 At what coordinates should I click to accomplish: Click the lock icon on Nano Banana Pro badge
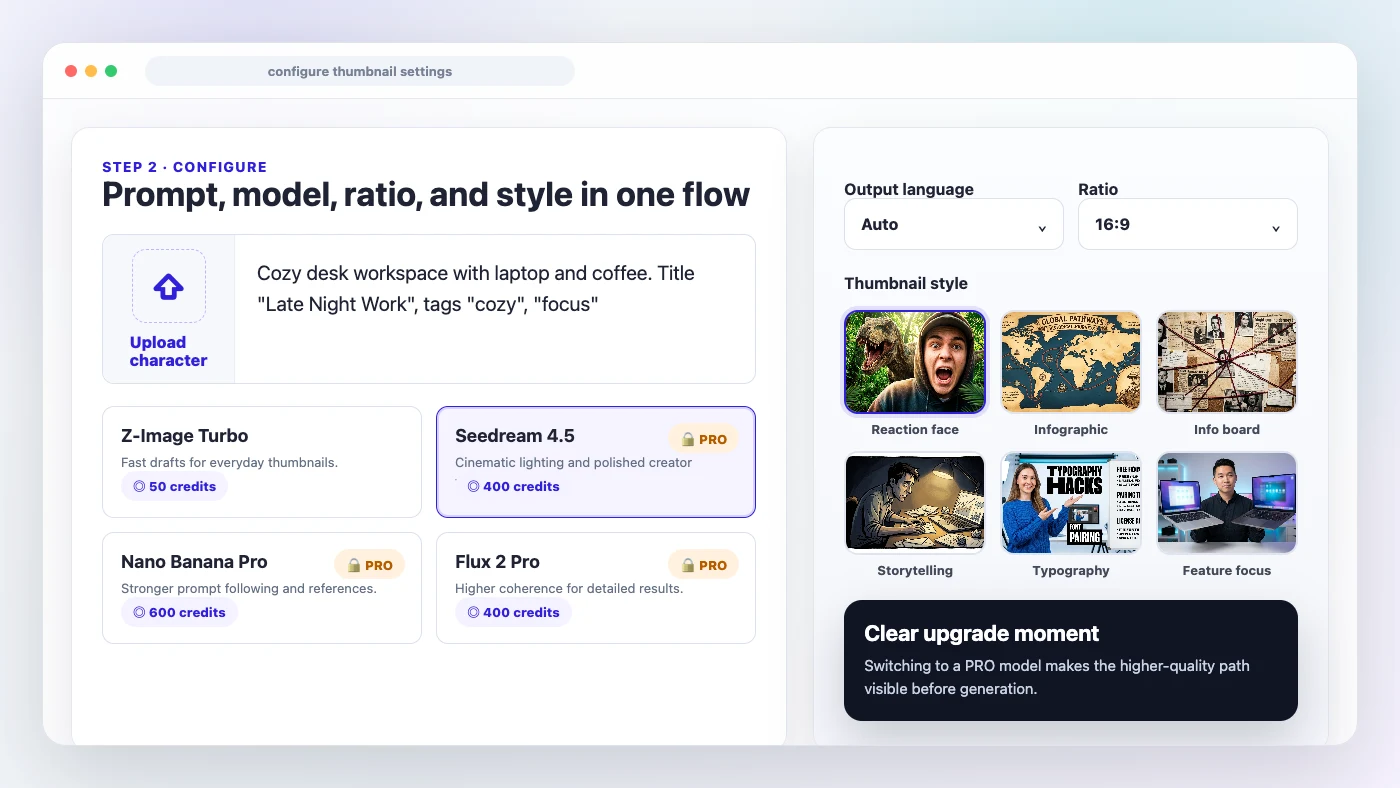pyautogui.click(x=354, y=565)
